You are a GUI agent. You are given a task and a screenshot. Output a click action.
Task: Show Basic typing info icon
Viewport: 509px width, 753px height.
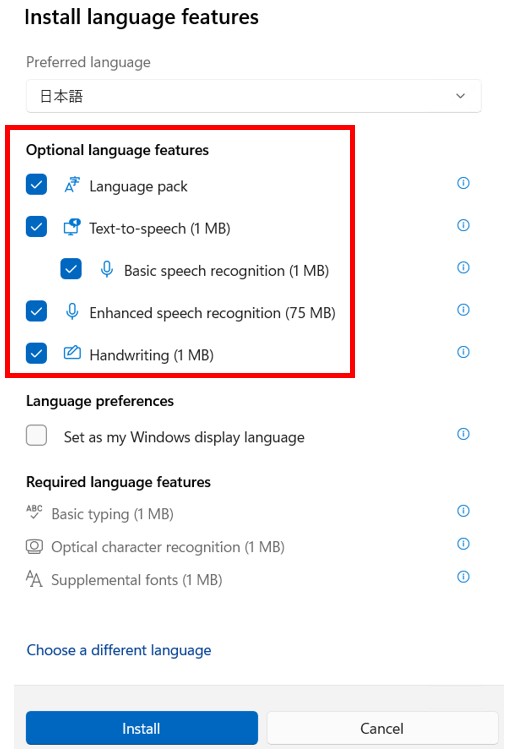[x=463, y=511]
